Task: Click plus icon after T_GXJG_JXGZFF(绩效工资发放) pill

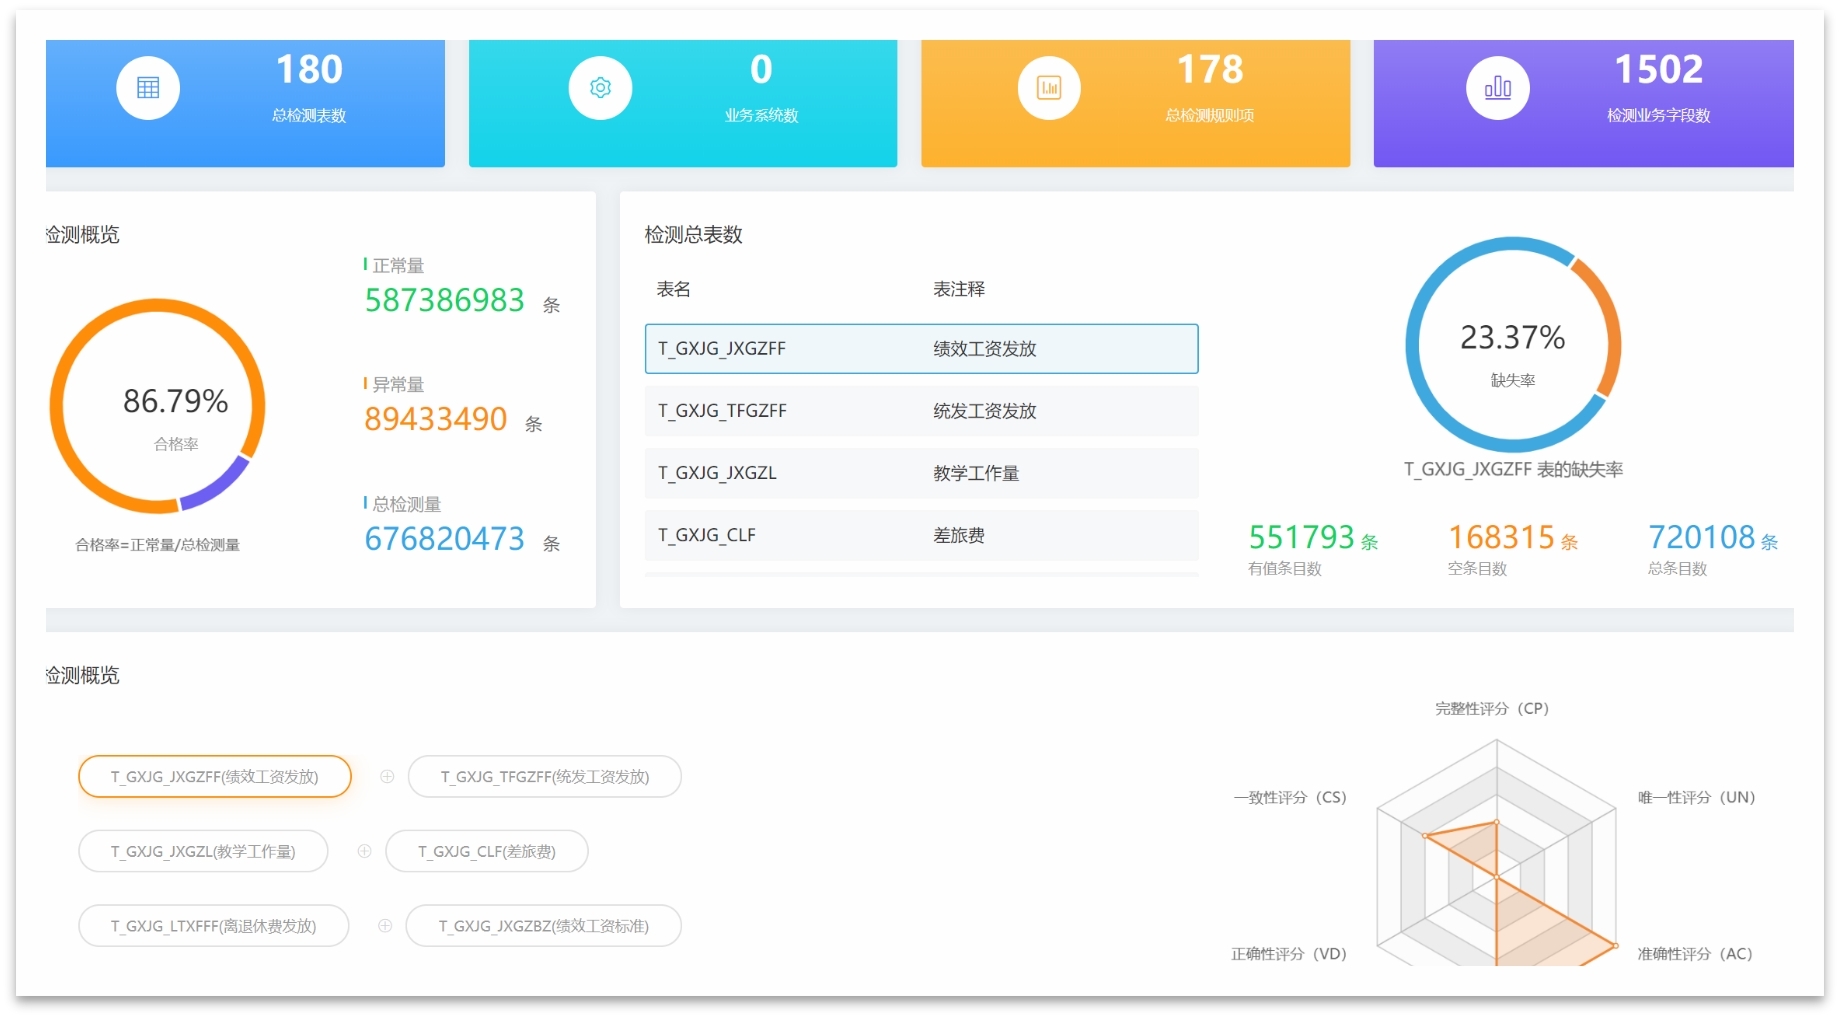Action: click(387, 776)
